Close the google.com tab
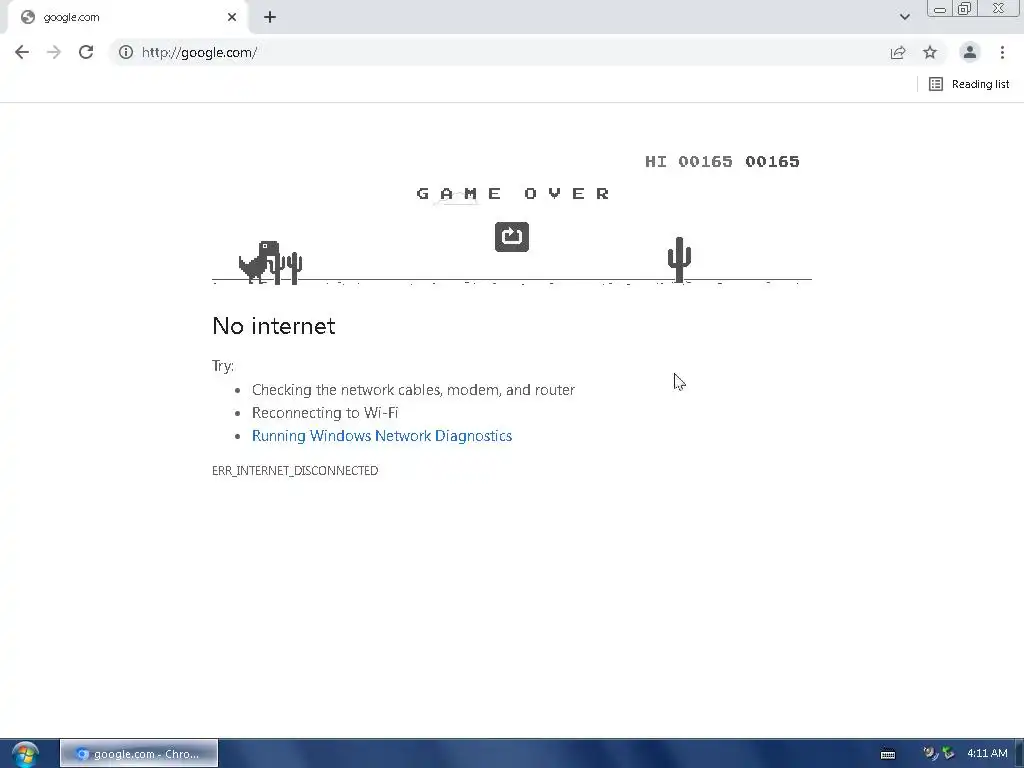Screen dimensions: 1024x768 [x=232, y=18]
